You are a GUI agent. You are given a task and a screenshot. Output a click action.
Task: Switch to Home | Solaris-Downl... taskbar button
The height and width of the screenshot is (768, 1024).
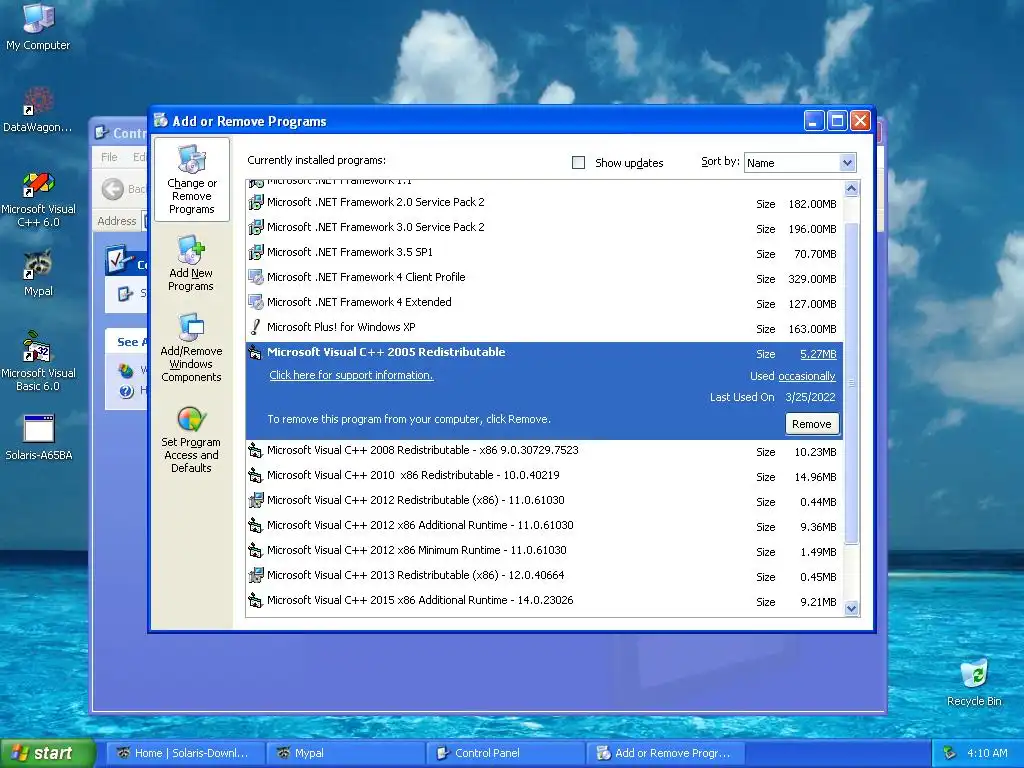pyautogui.click(x=185, y=753)
